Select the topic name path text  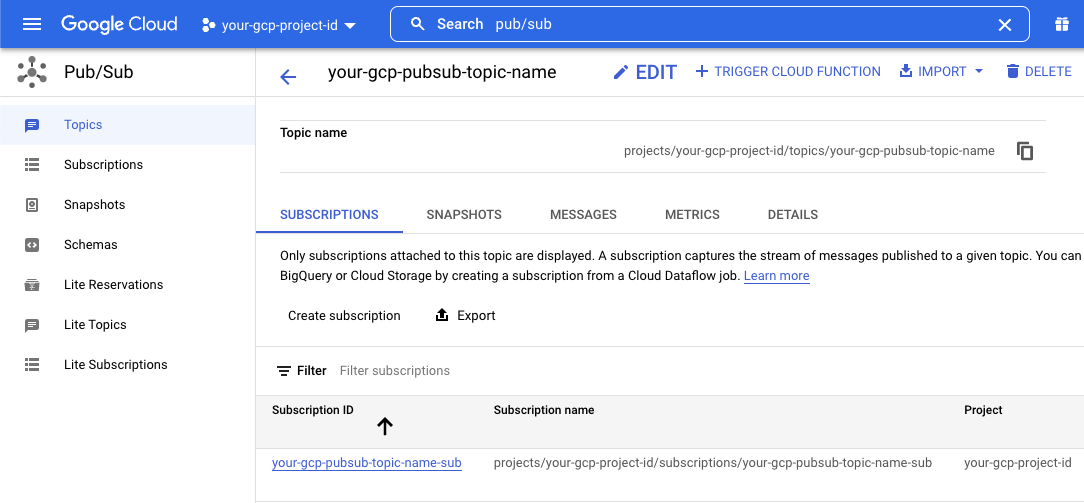(x=809, y=151)
